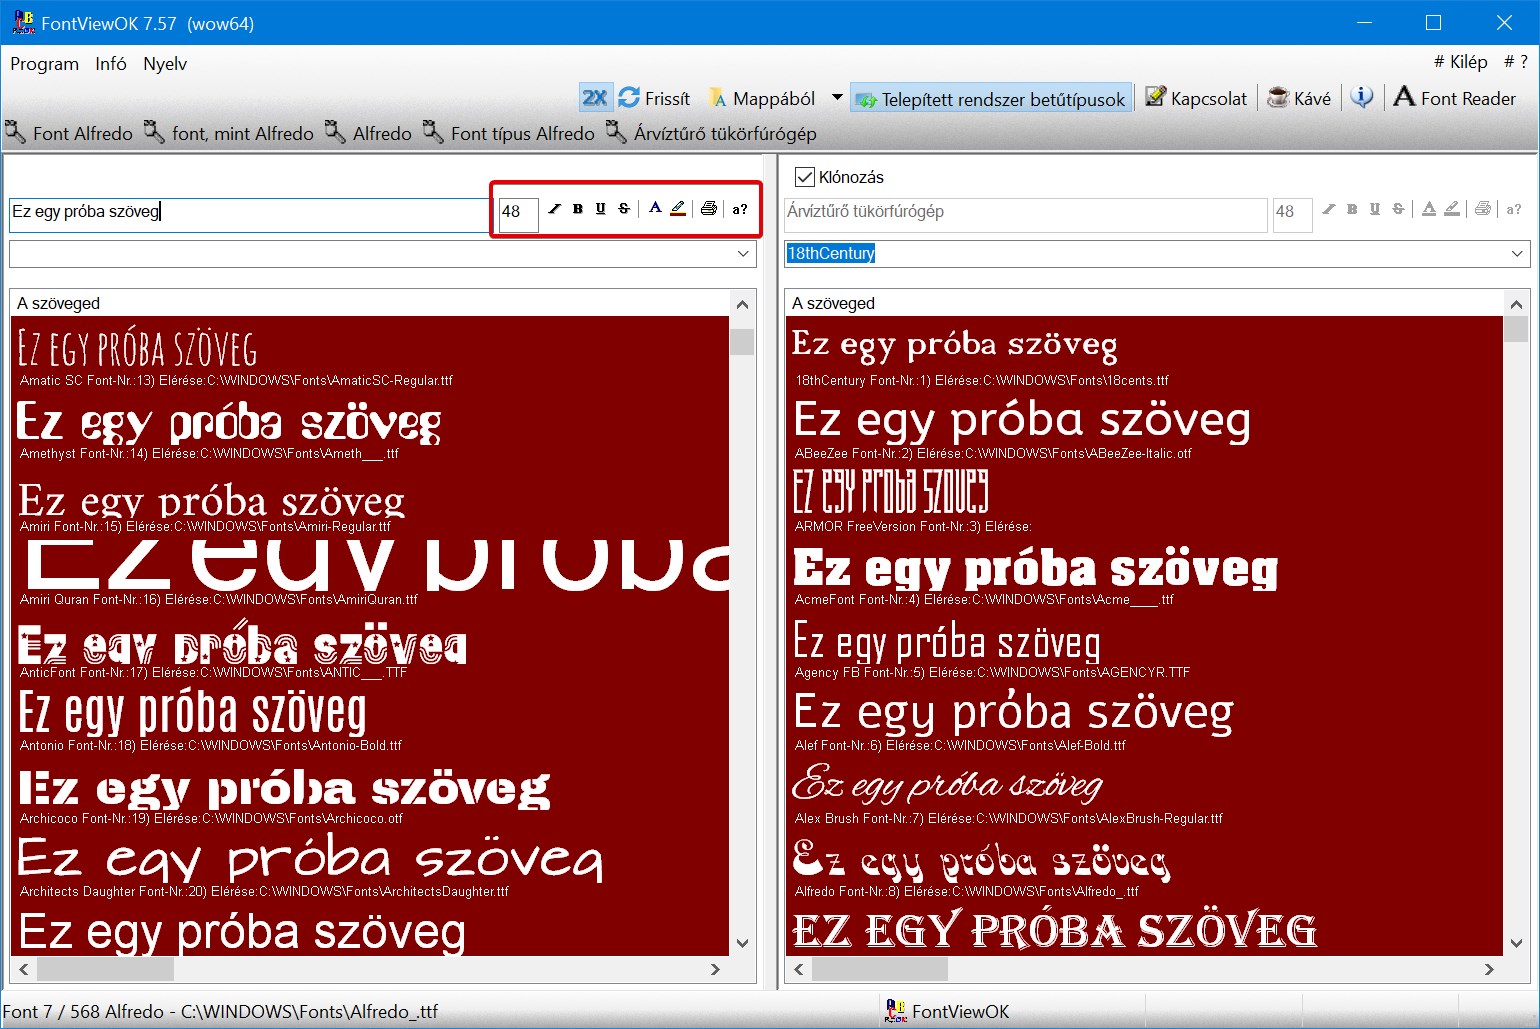Expand the left font selection combo box
Screen dimensions: 1540x1029
[x=743, y=254]
